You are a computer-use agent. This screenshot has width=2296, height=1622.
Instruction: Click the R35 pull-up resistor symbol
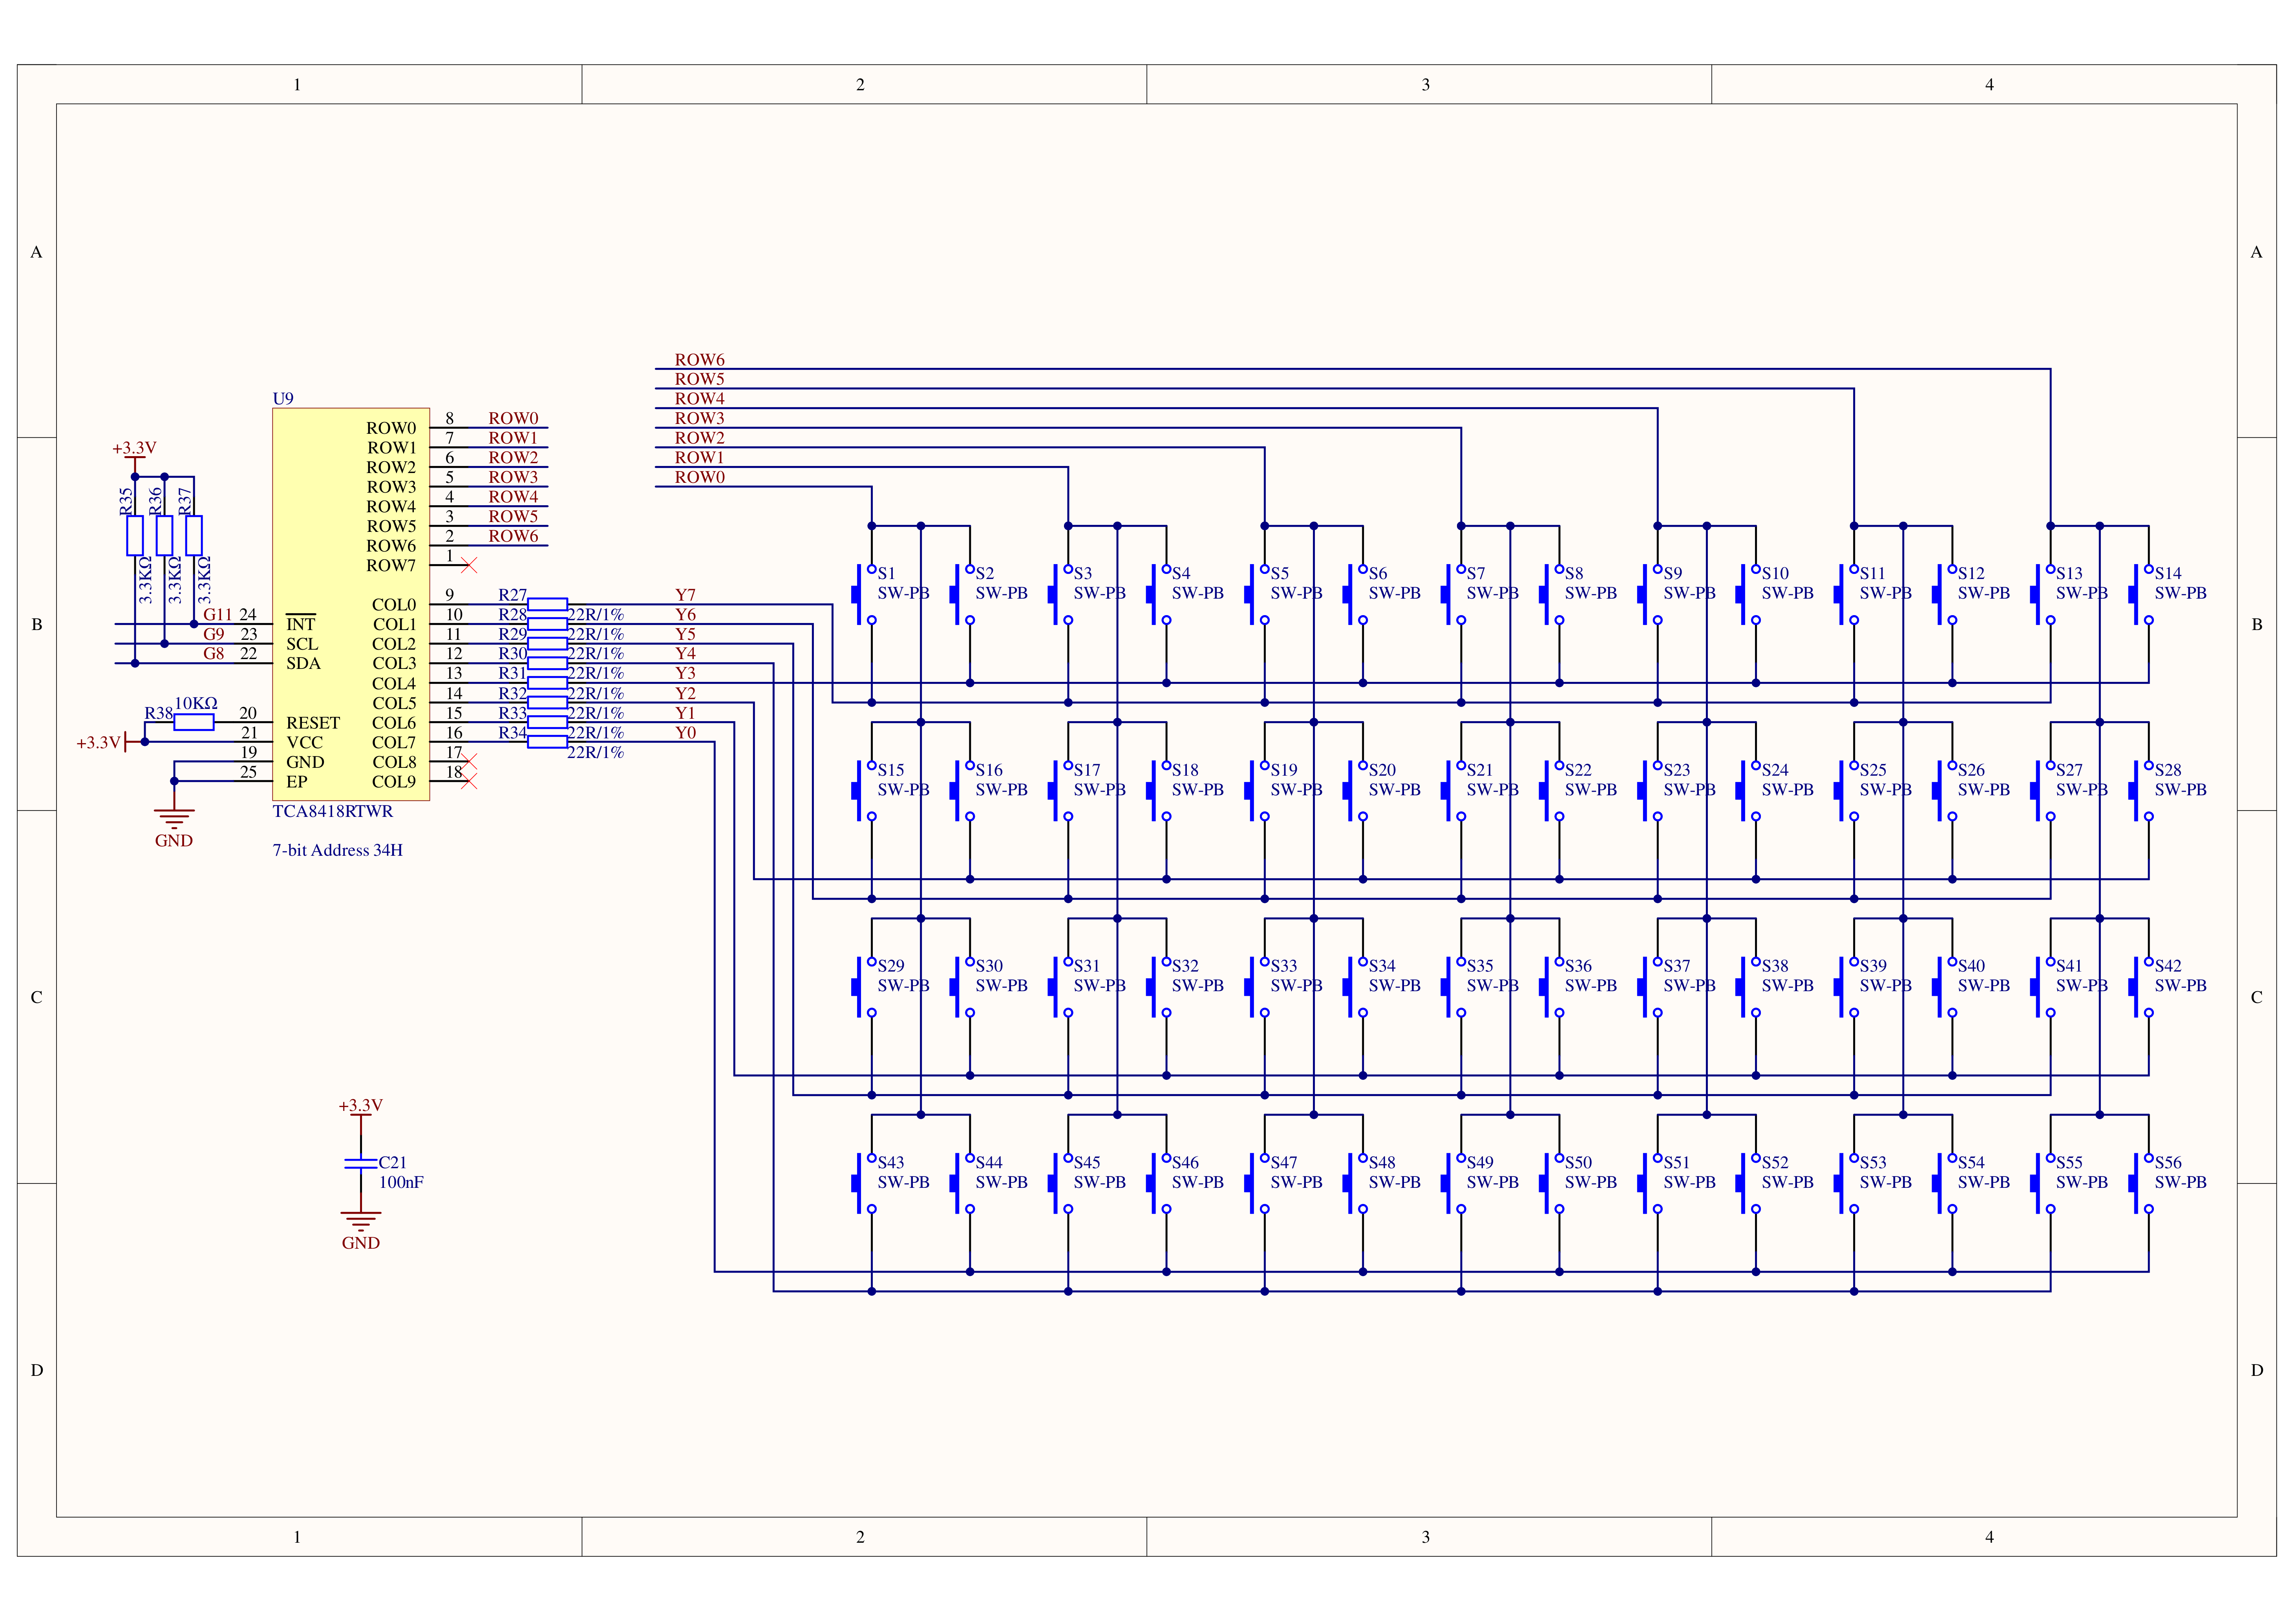[135, 536]
